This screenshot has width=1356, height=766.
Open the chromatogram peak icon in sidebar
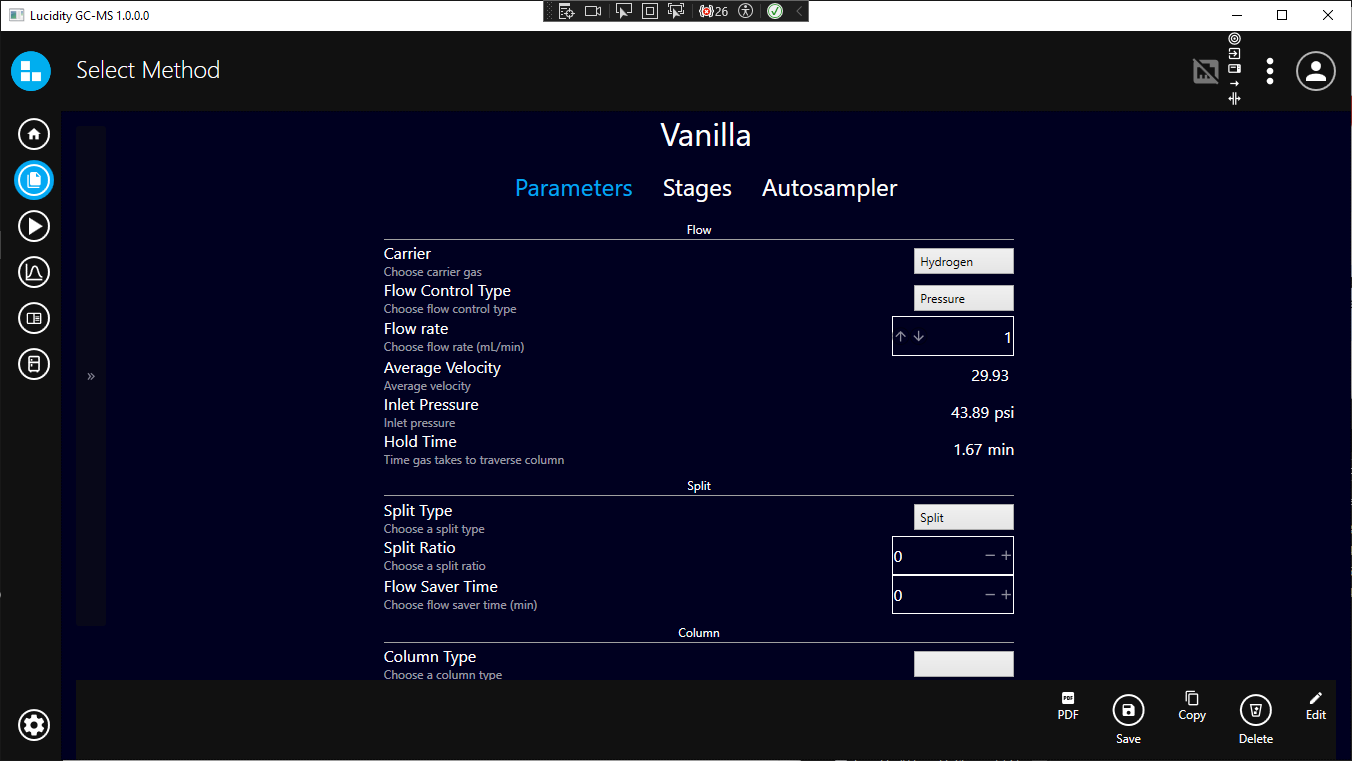click(34, 272)
